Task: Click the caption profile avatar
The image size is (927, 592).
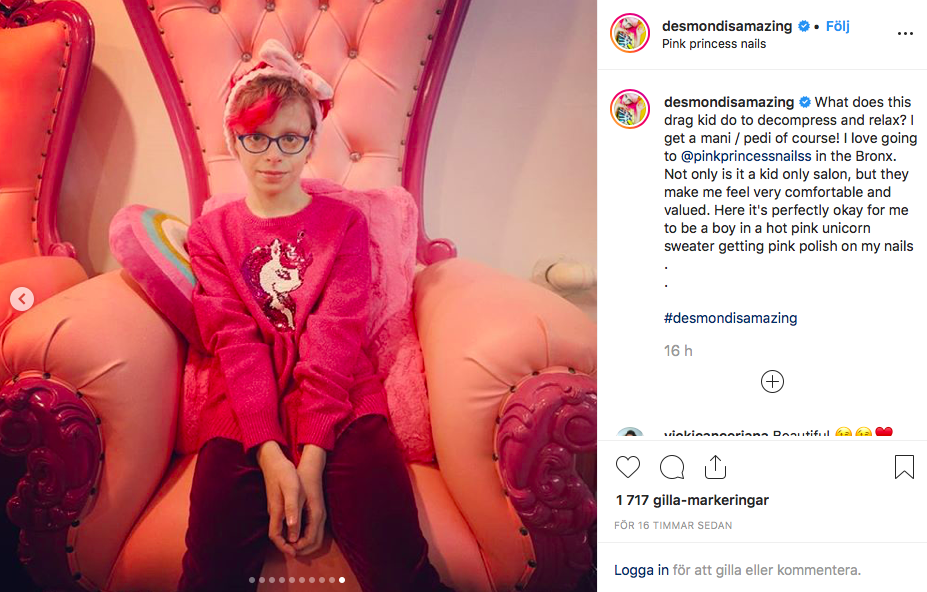Action: [x=630, y=109]
